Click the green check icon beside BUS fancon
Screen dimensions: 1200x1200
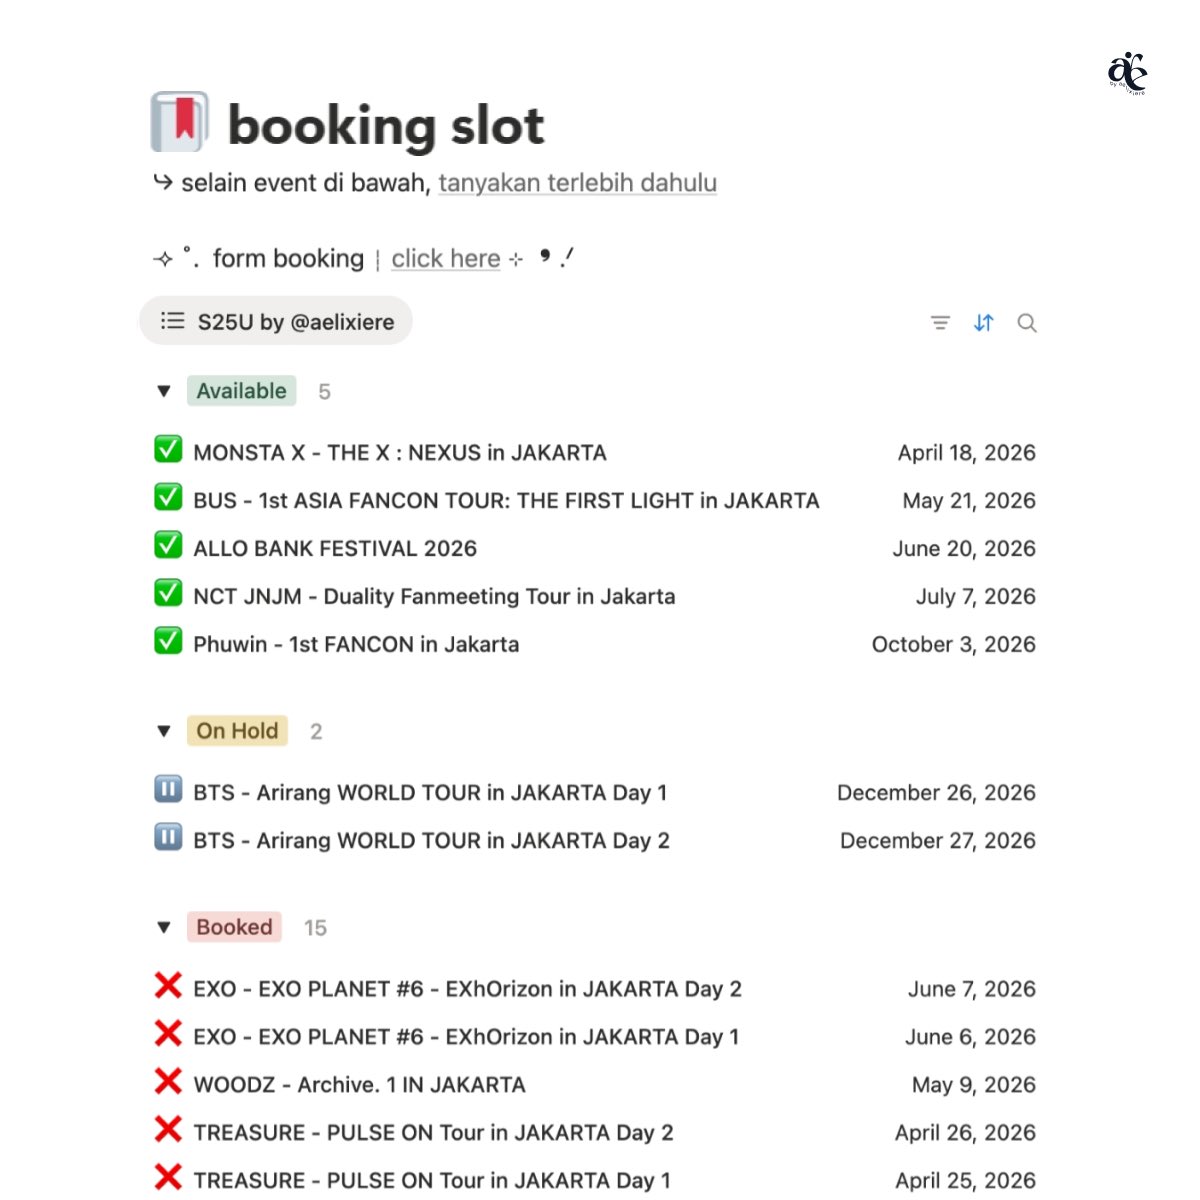pos(168,498)
